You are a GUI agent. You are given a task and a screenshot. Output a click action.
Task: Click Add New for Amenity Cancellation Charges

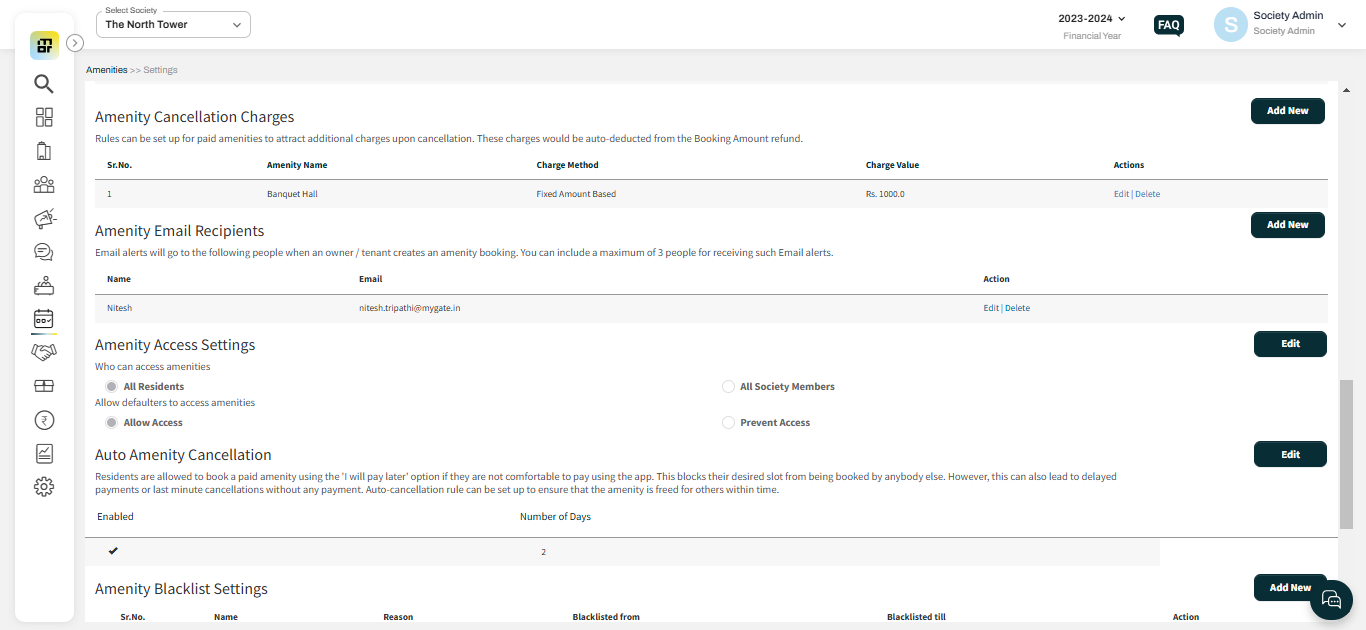point(1287,111)
